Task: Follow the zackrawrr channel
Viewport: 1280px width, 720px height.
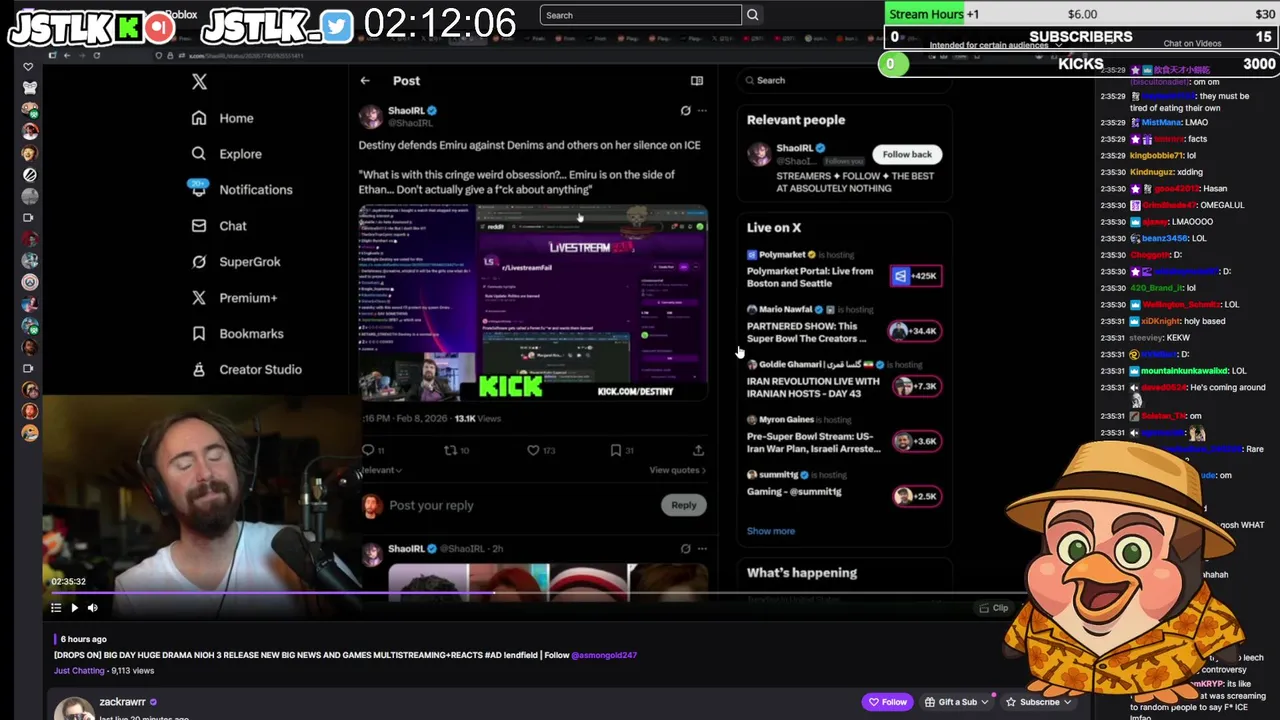Action: tap(887, 702)
